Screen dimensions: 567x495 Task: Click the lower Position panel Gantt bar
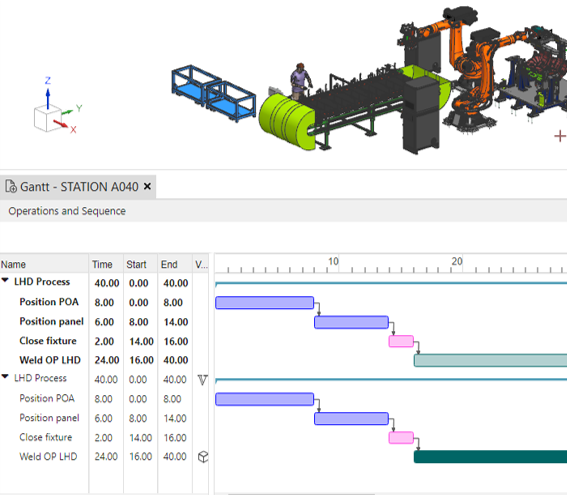(351, 419)
